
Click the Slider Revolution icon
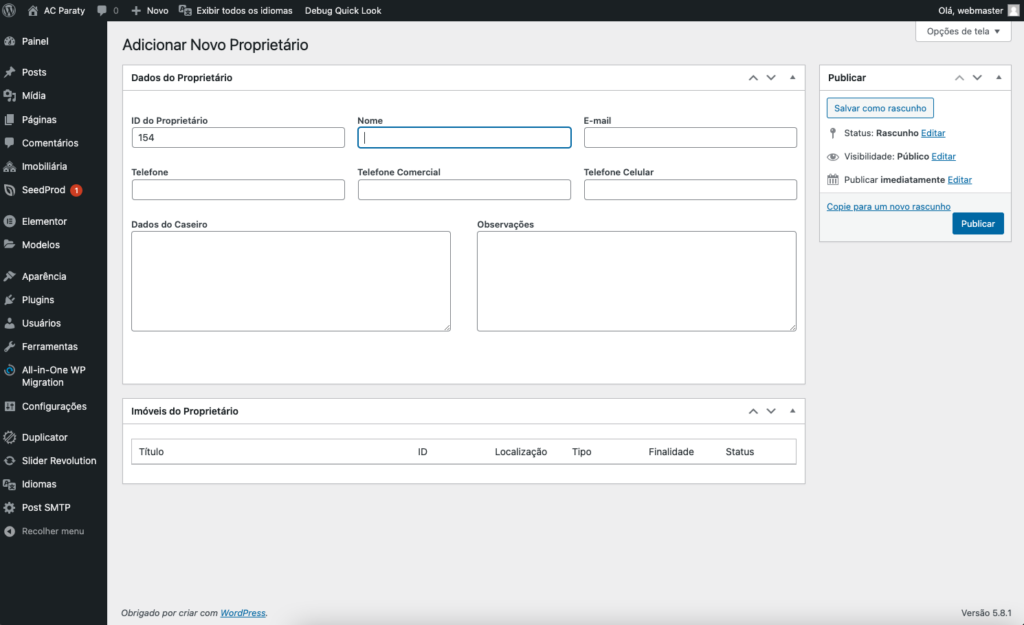(x=10, y=461)
